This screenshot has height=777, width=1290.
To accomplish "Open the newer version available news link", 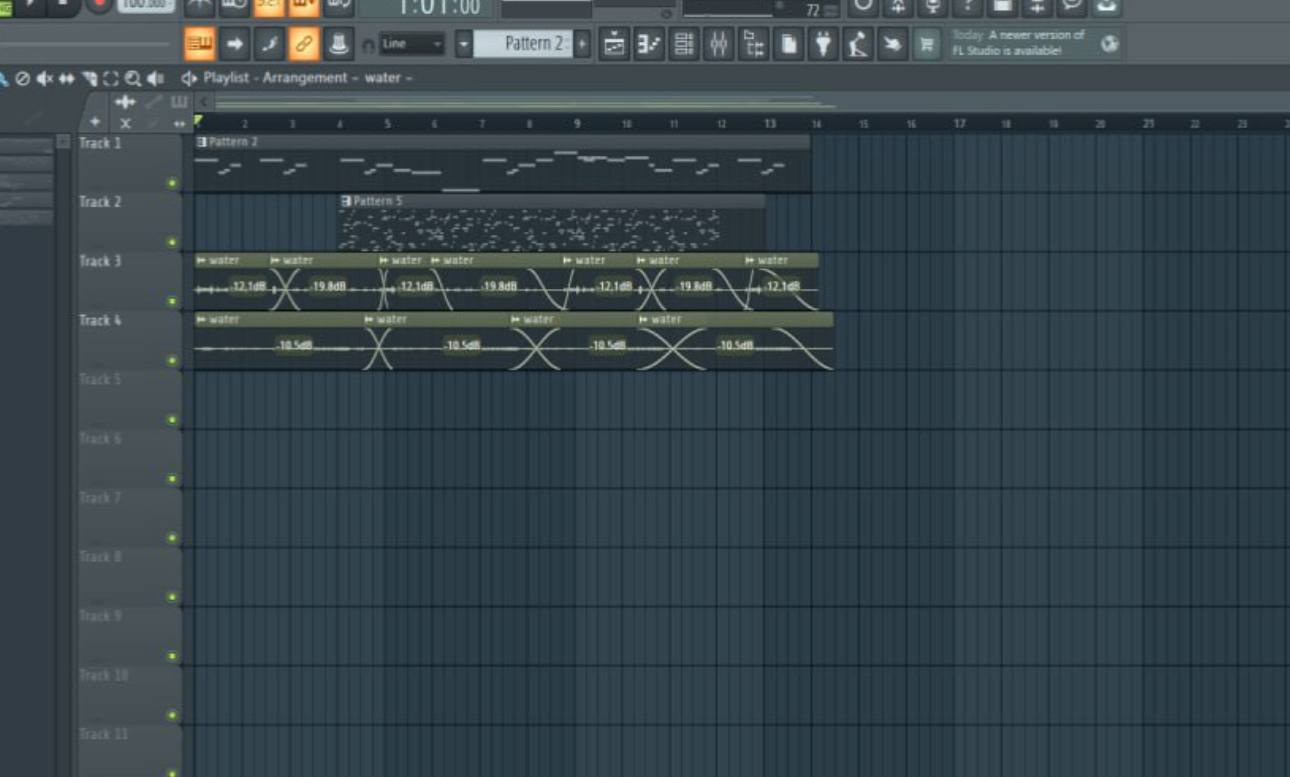I will [1019, 43].
